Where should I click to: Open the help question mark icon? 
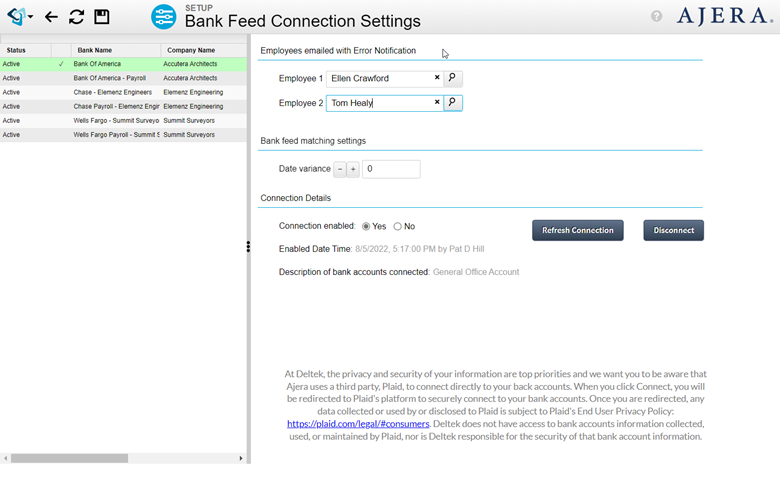point(657,16)
